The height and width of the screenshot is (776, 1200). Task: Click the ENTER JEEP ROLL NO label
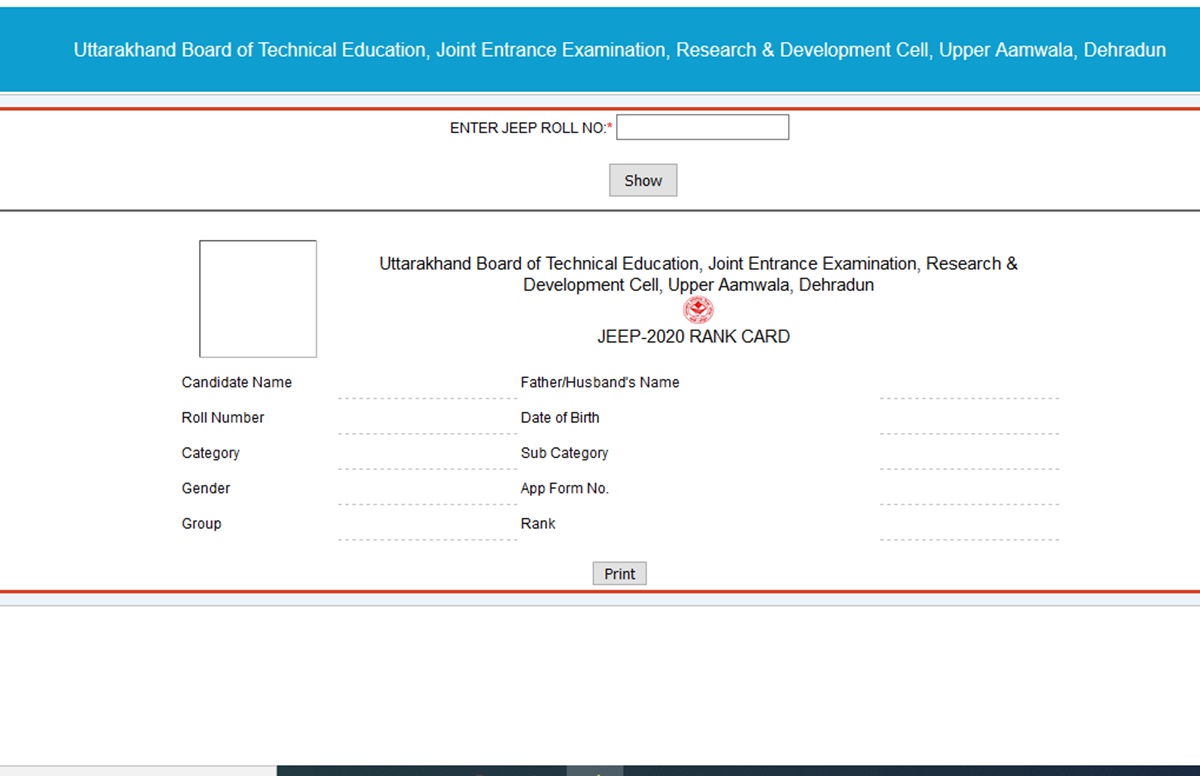point(530,129)
